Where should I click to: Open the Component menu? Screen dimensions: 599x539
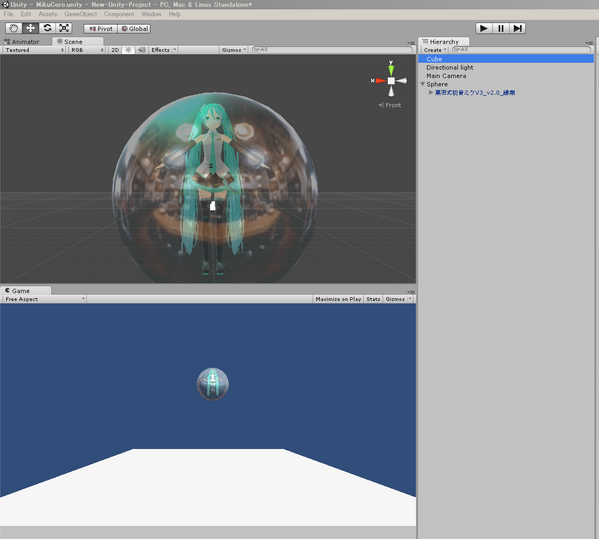119,14
